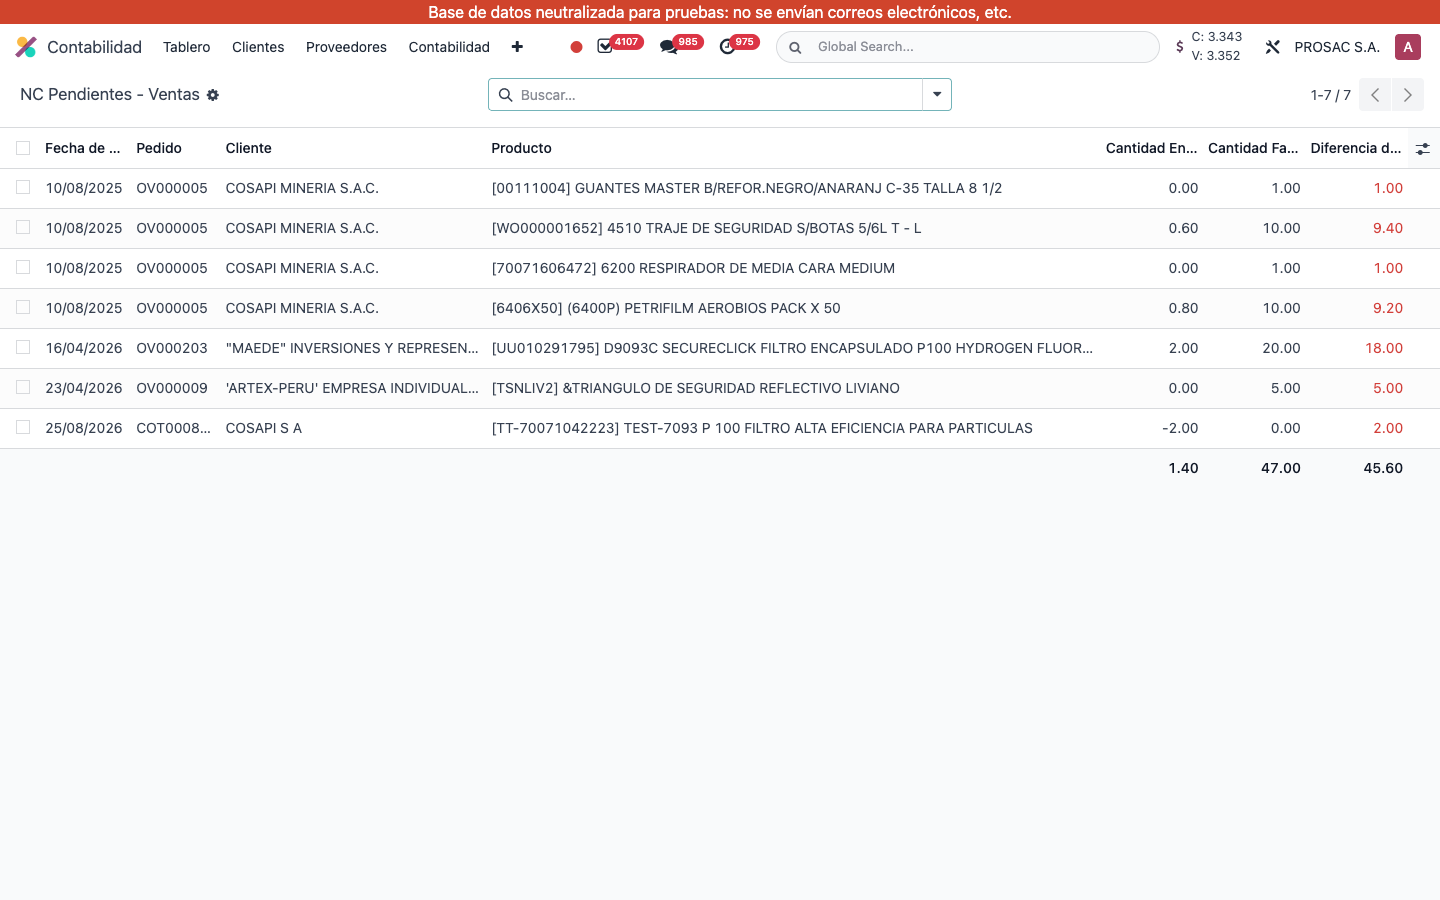The height and width of the screenshot is (900, 1440).
Task: Check the 6200 RESPIRADOR row checkbox
Action: pyautogui.click(x=23, y=267)
